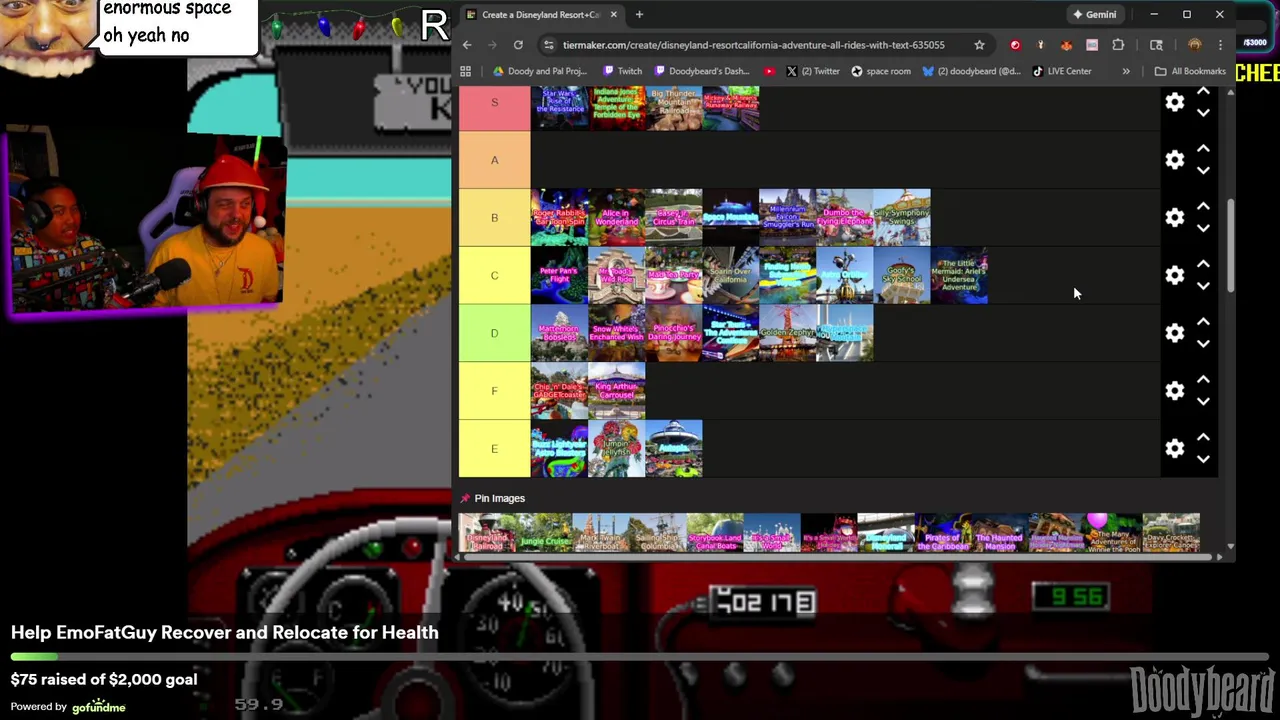
Task: Select The Haunted Mansion unranked image
Action: [x=1000, y=533]
